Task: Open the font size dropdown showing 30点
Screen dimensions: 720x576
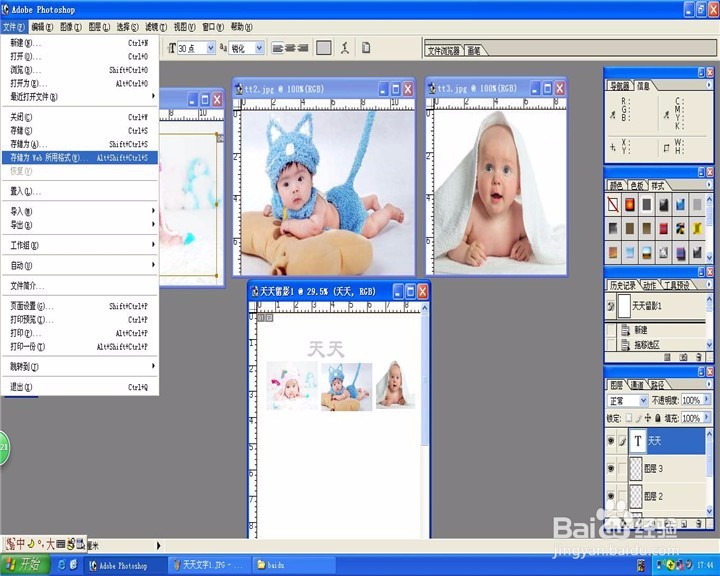Action: (x=211, y=48)
